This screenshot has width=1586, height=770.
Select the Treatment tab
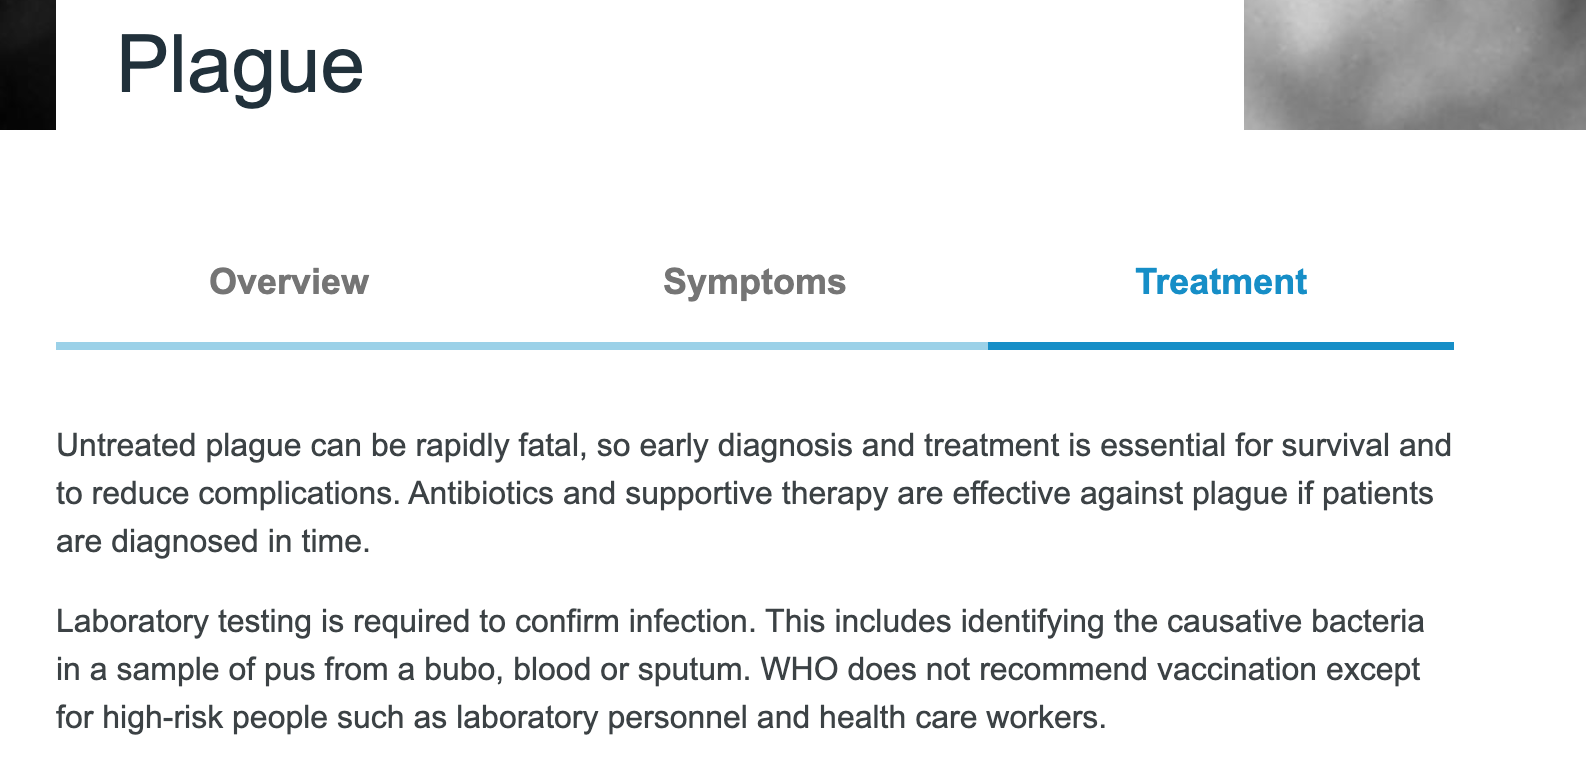pyautogui.click(x=1221, y=282)
